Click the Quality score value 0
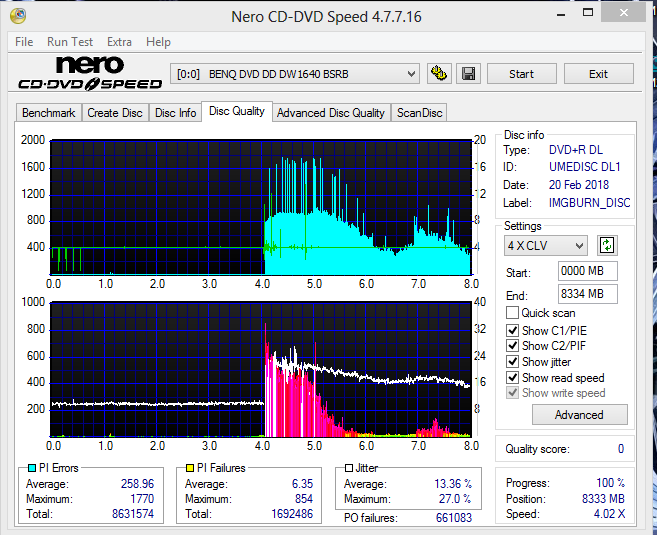This screenshot has height=535, width=657. coord(621,449)
